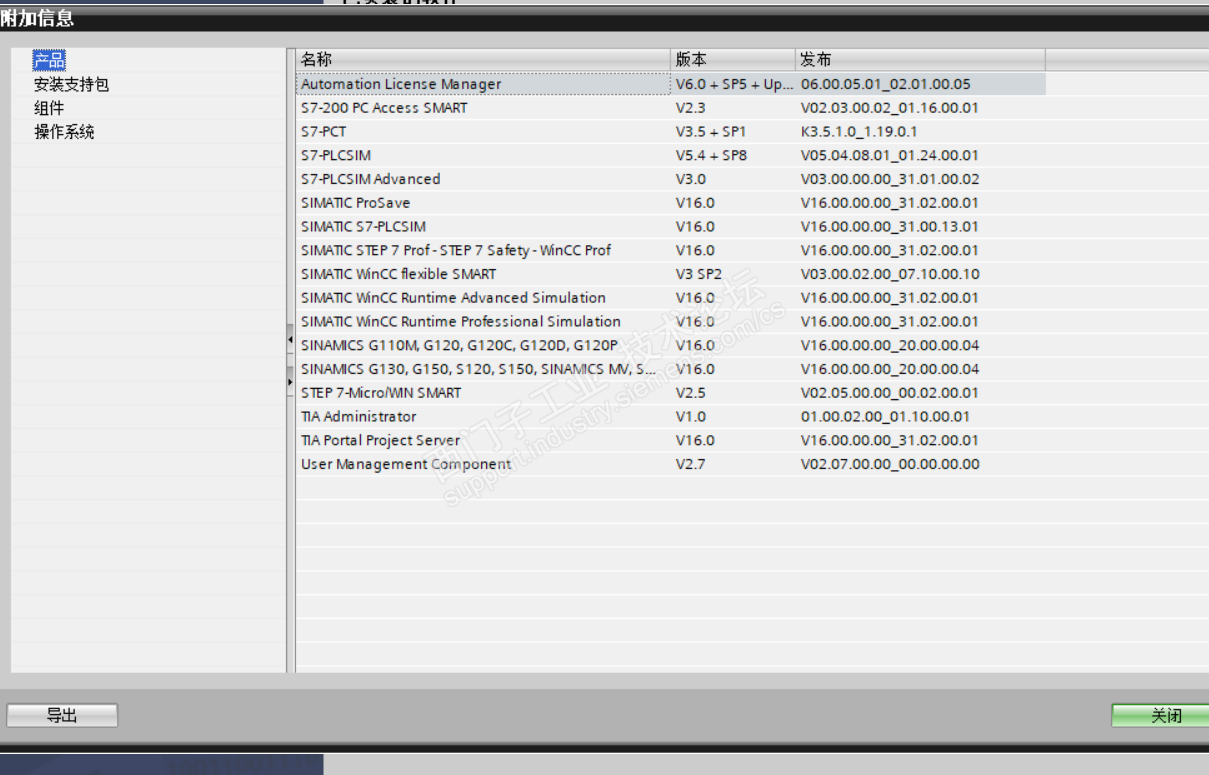Viewport: 1209px width, 775px height.
Task: Select SIMATIC STEP 7 Prof - Safety - WinCC Prof
Action: coord(671,250)
